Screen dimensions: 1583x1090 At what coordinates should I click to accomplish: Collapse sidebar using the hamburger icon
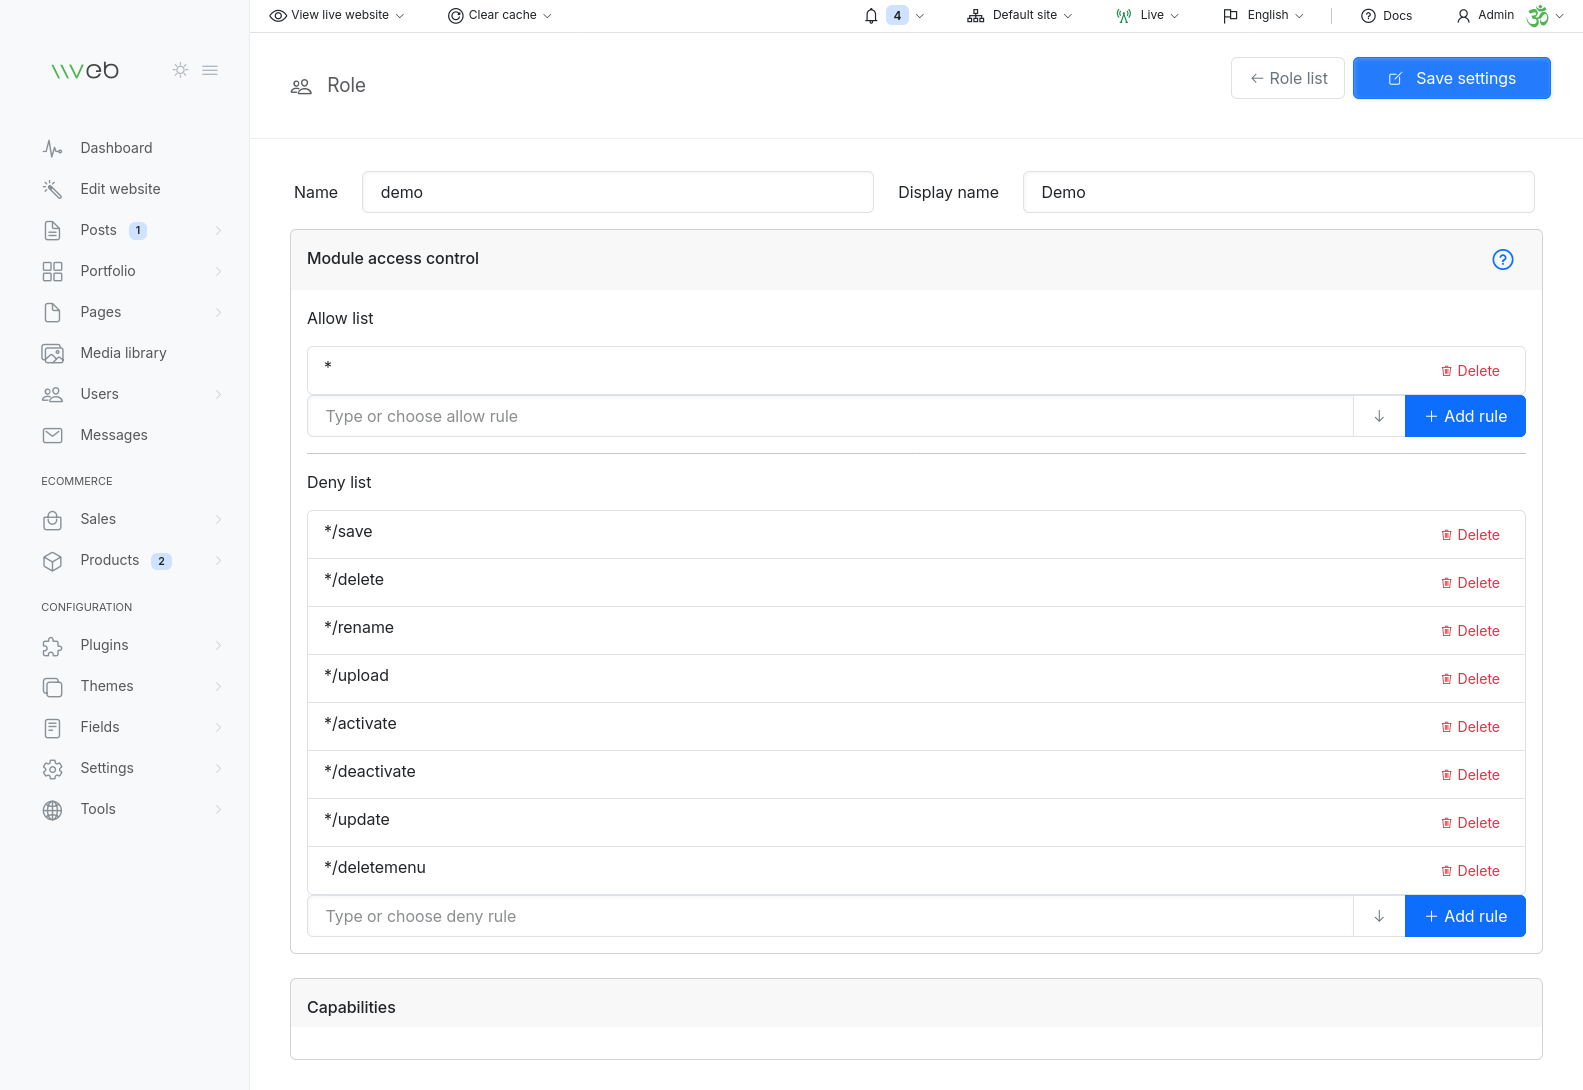[210, 70]
